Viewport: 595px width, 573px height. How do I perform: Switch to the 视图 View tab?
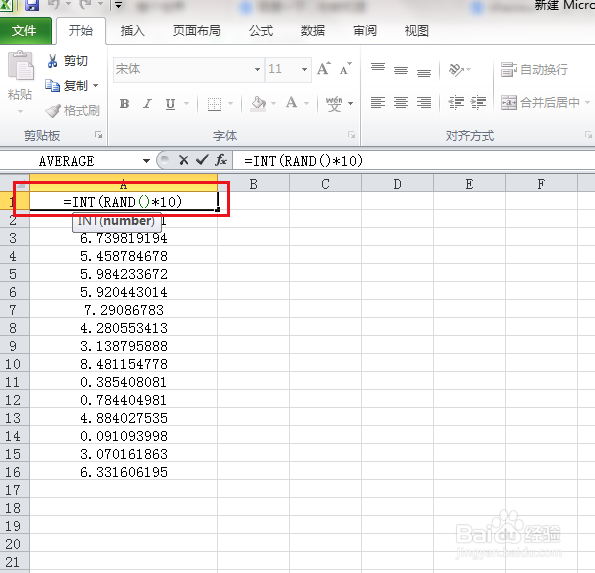pyautogui.click(x=417, y=31)
